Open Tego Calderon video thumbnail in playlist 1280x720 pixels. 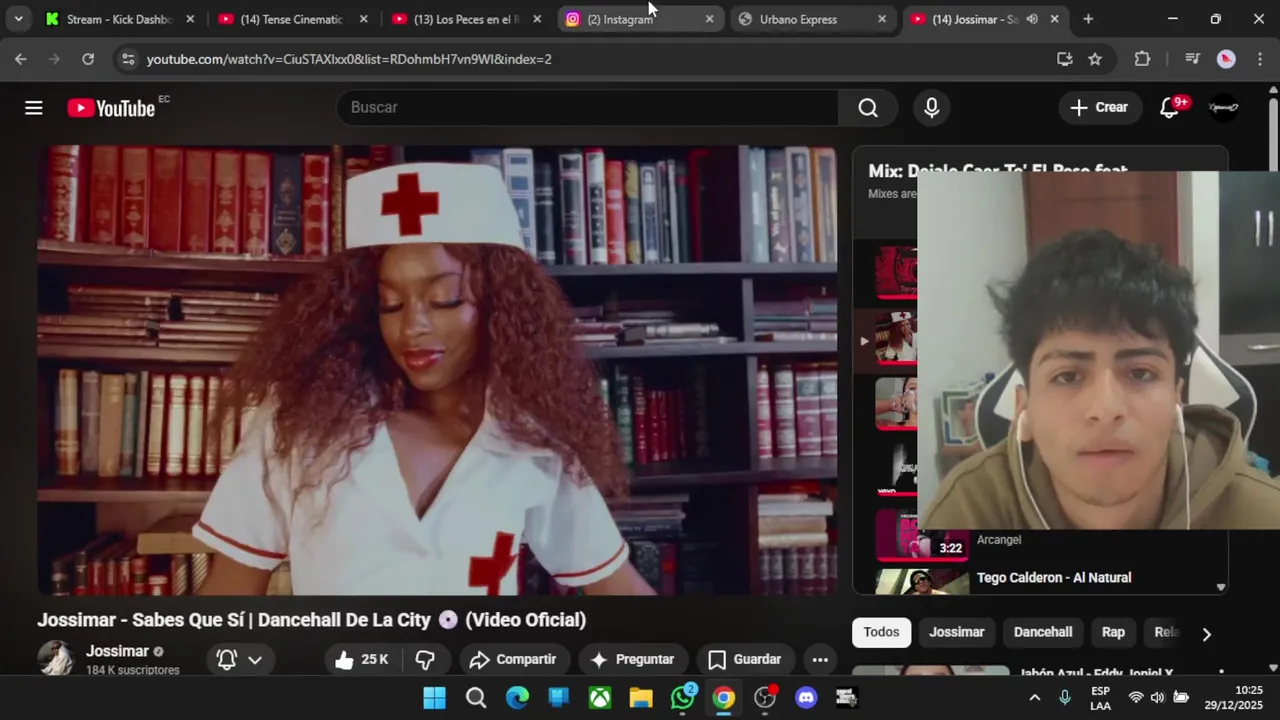tap(922, 581)
